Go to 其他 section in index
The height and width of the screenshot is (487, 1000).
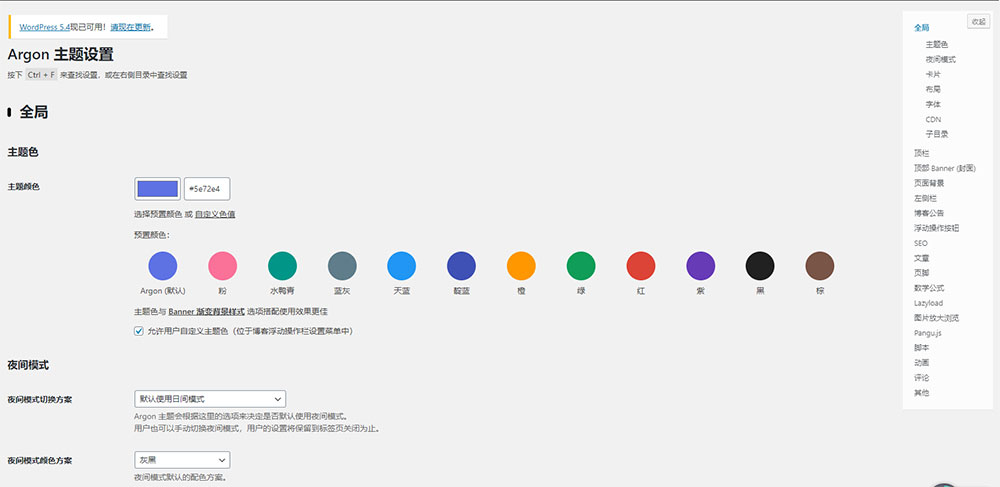tap(922, 393)
